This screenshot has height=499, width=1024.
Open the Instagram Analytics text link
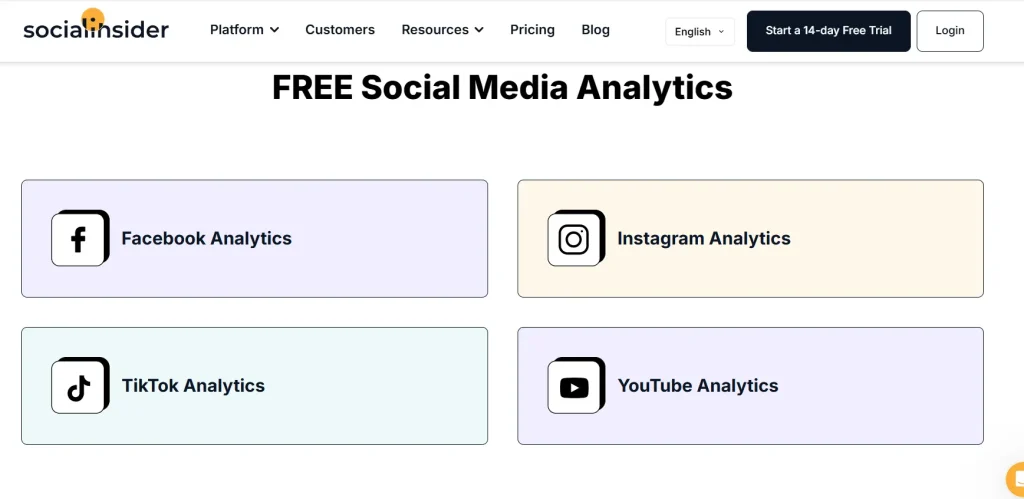tap(703, 239)
